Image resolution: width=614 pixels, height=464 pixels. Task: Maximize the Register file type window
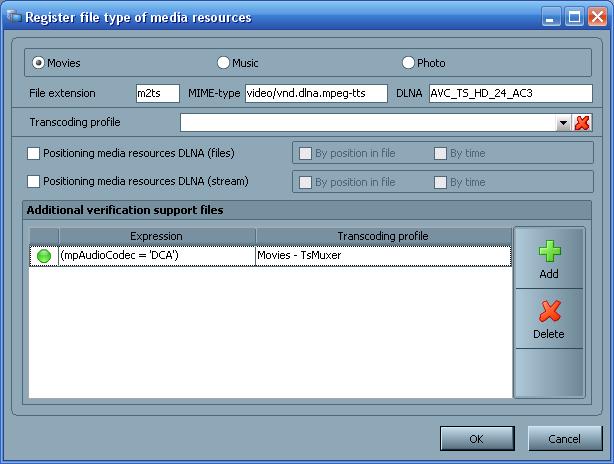(574, 17)
